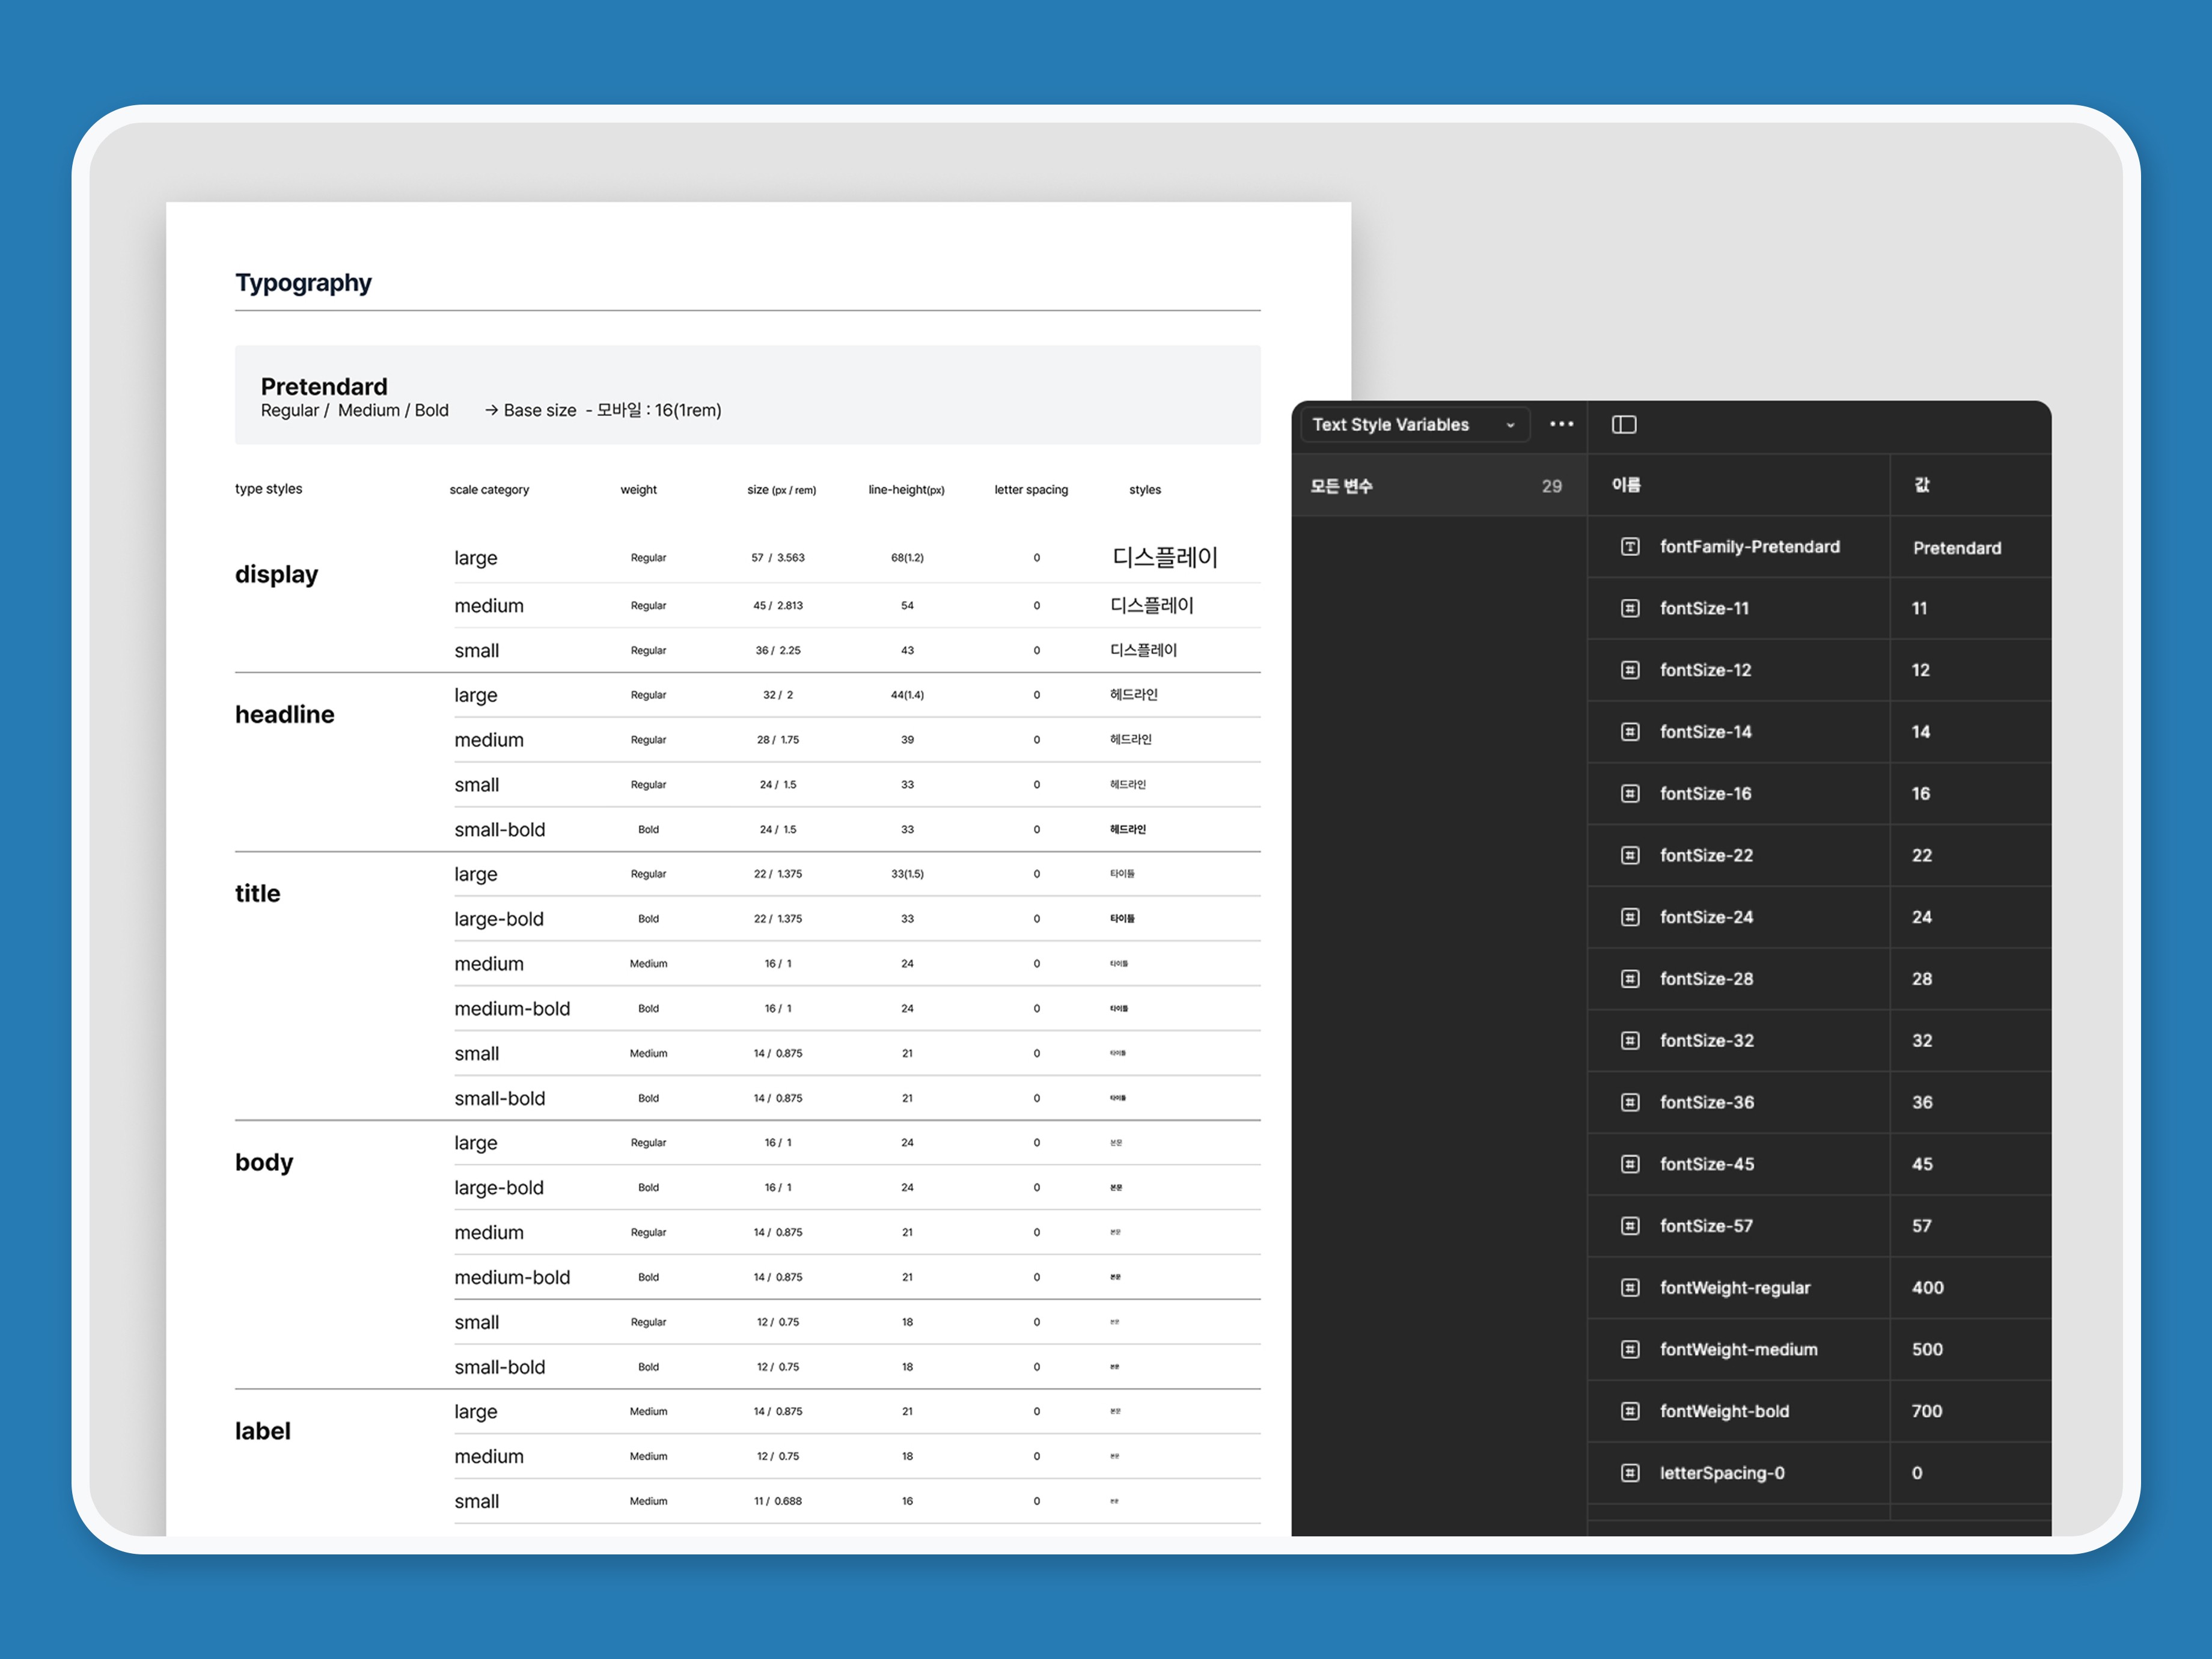Click the fontWeight-bold number type icon
The height and width of the screenshot is (1659, 2212).
click(x=1630, y=1411)
